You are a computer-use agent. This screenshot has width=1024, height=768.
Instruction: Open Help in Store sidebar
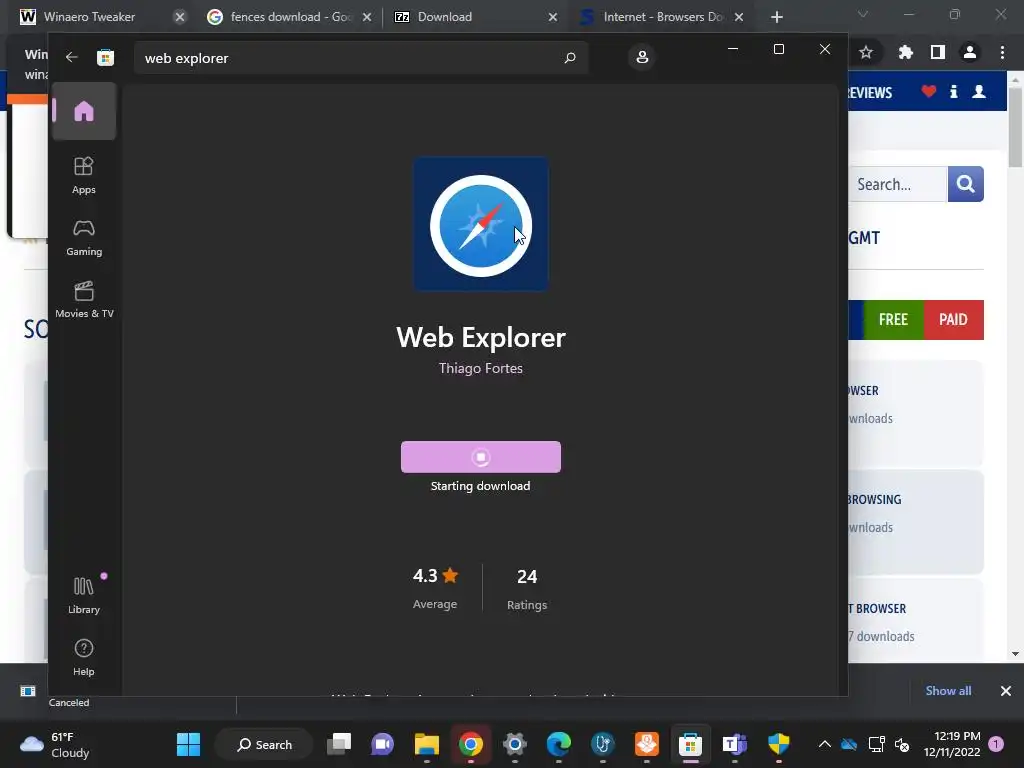click(x=84, y=657)
